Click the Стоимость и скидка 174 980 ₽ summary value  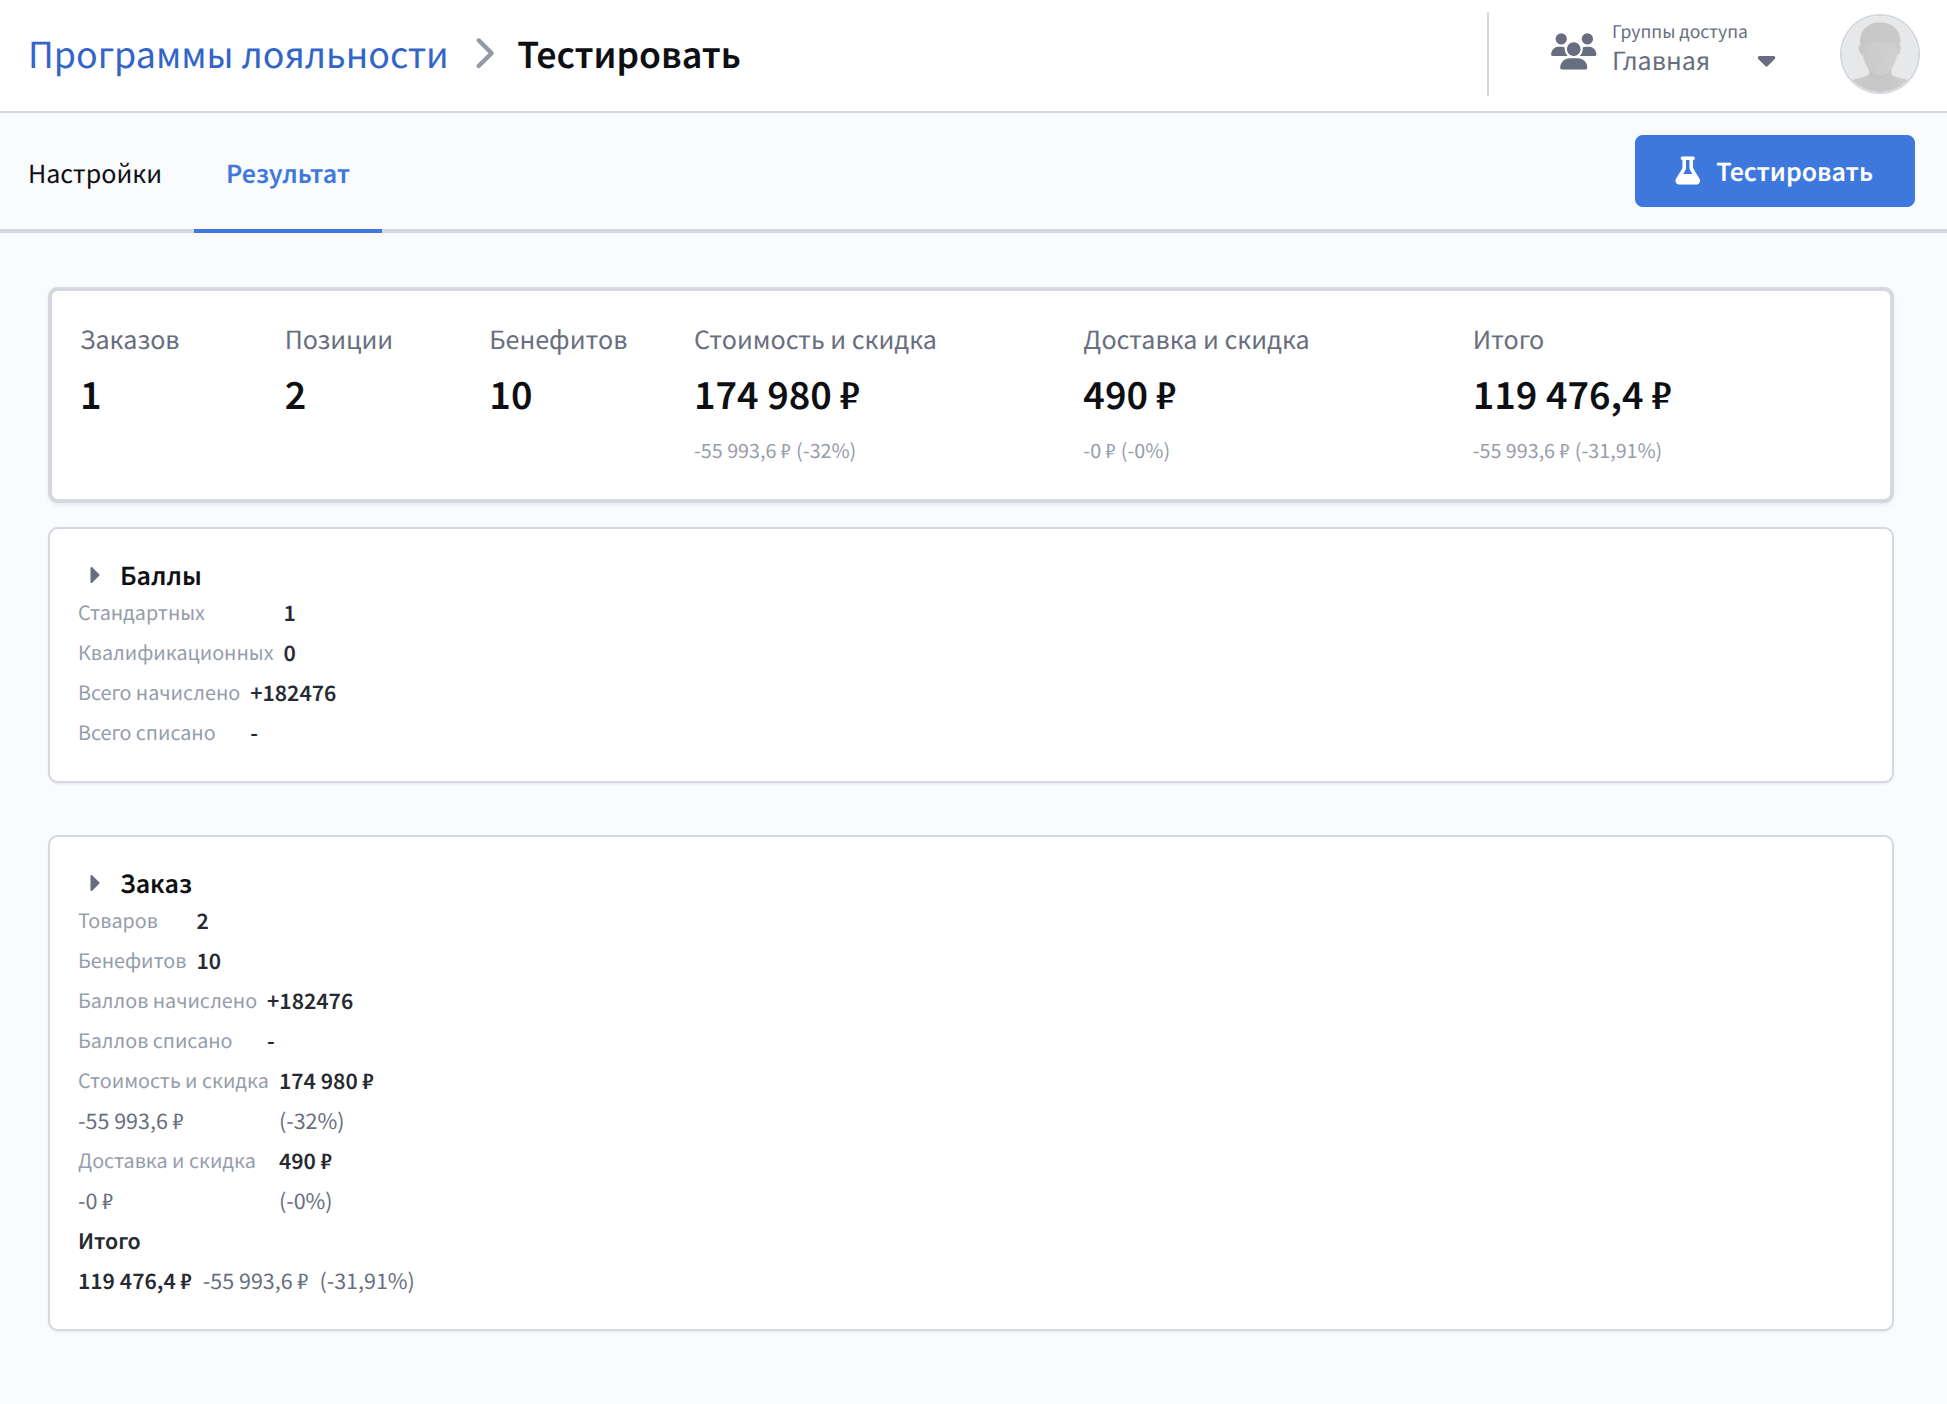(x=777, y=396)
